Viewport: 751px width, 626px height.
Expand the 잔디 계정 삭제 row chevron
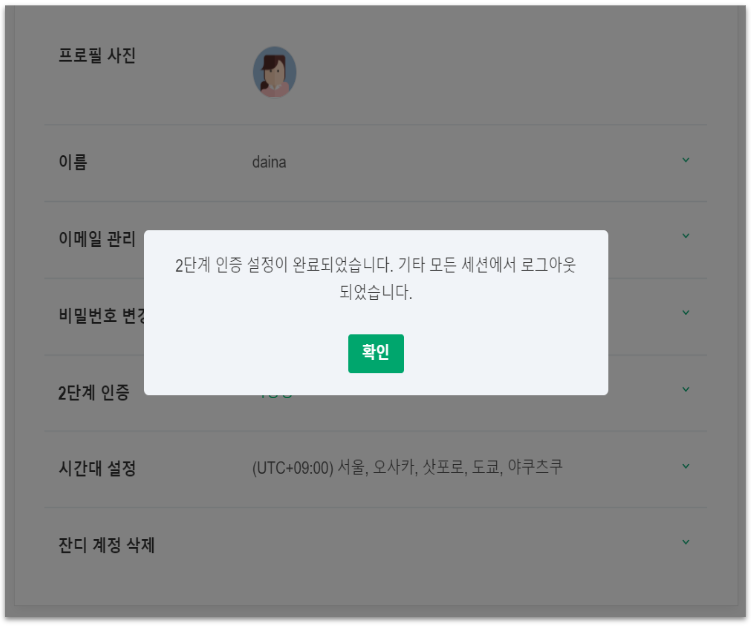(x=685, y=542)
